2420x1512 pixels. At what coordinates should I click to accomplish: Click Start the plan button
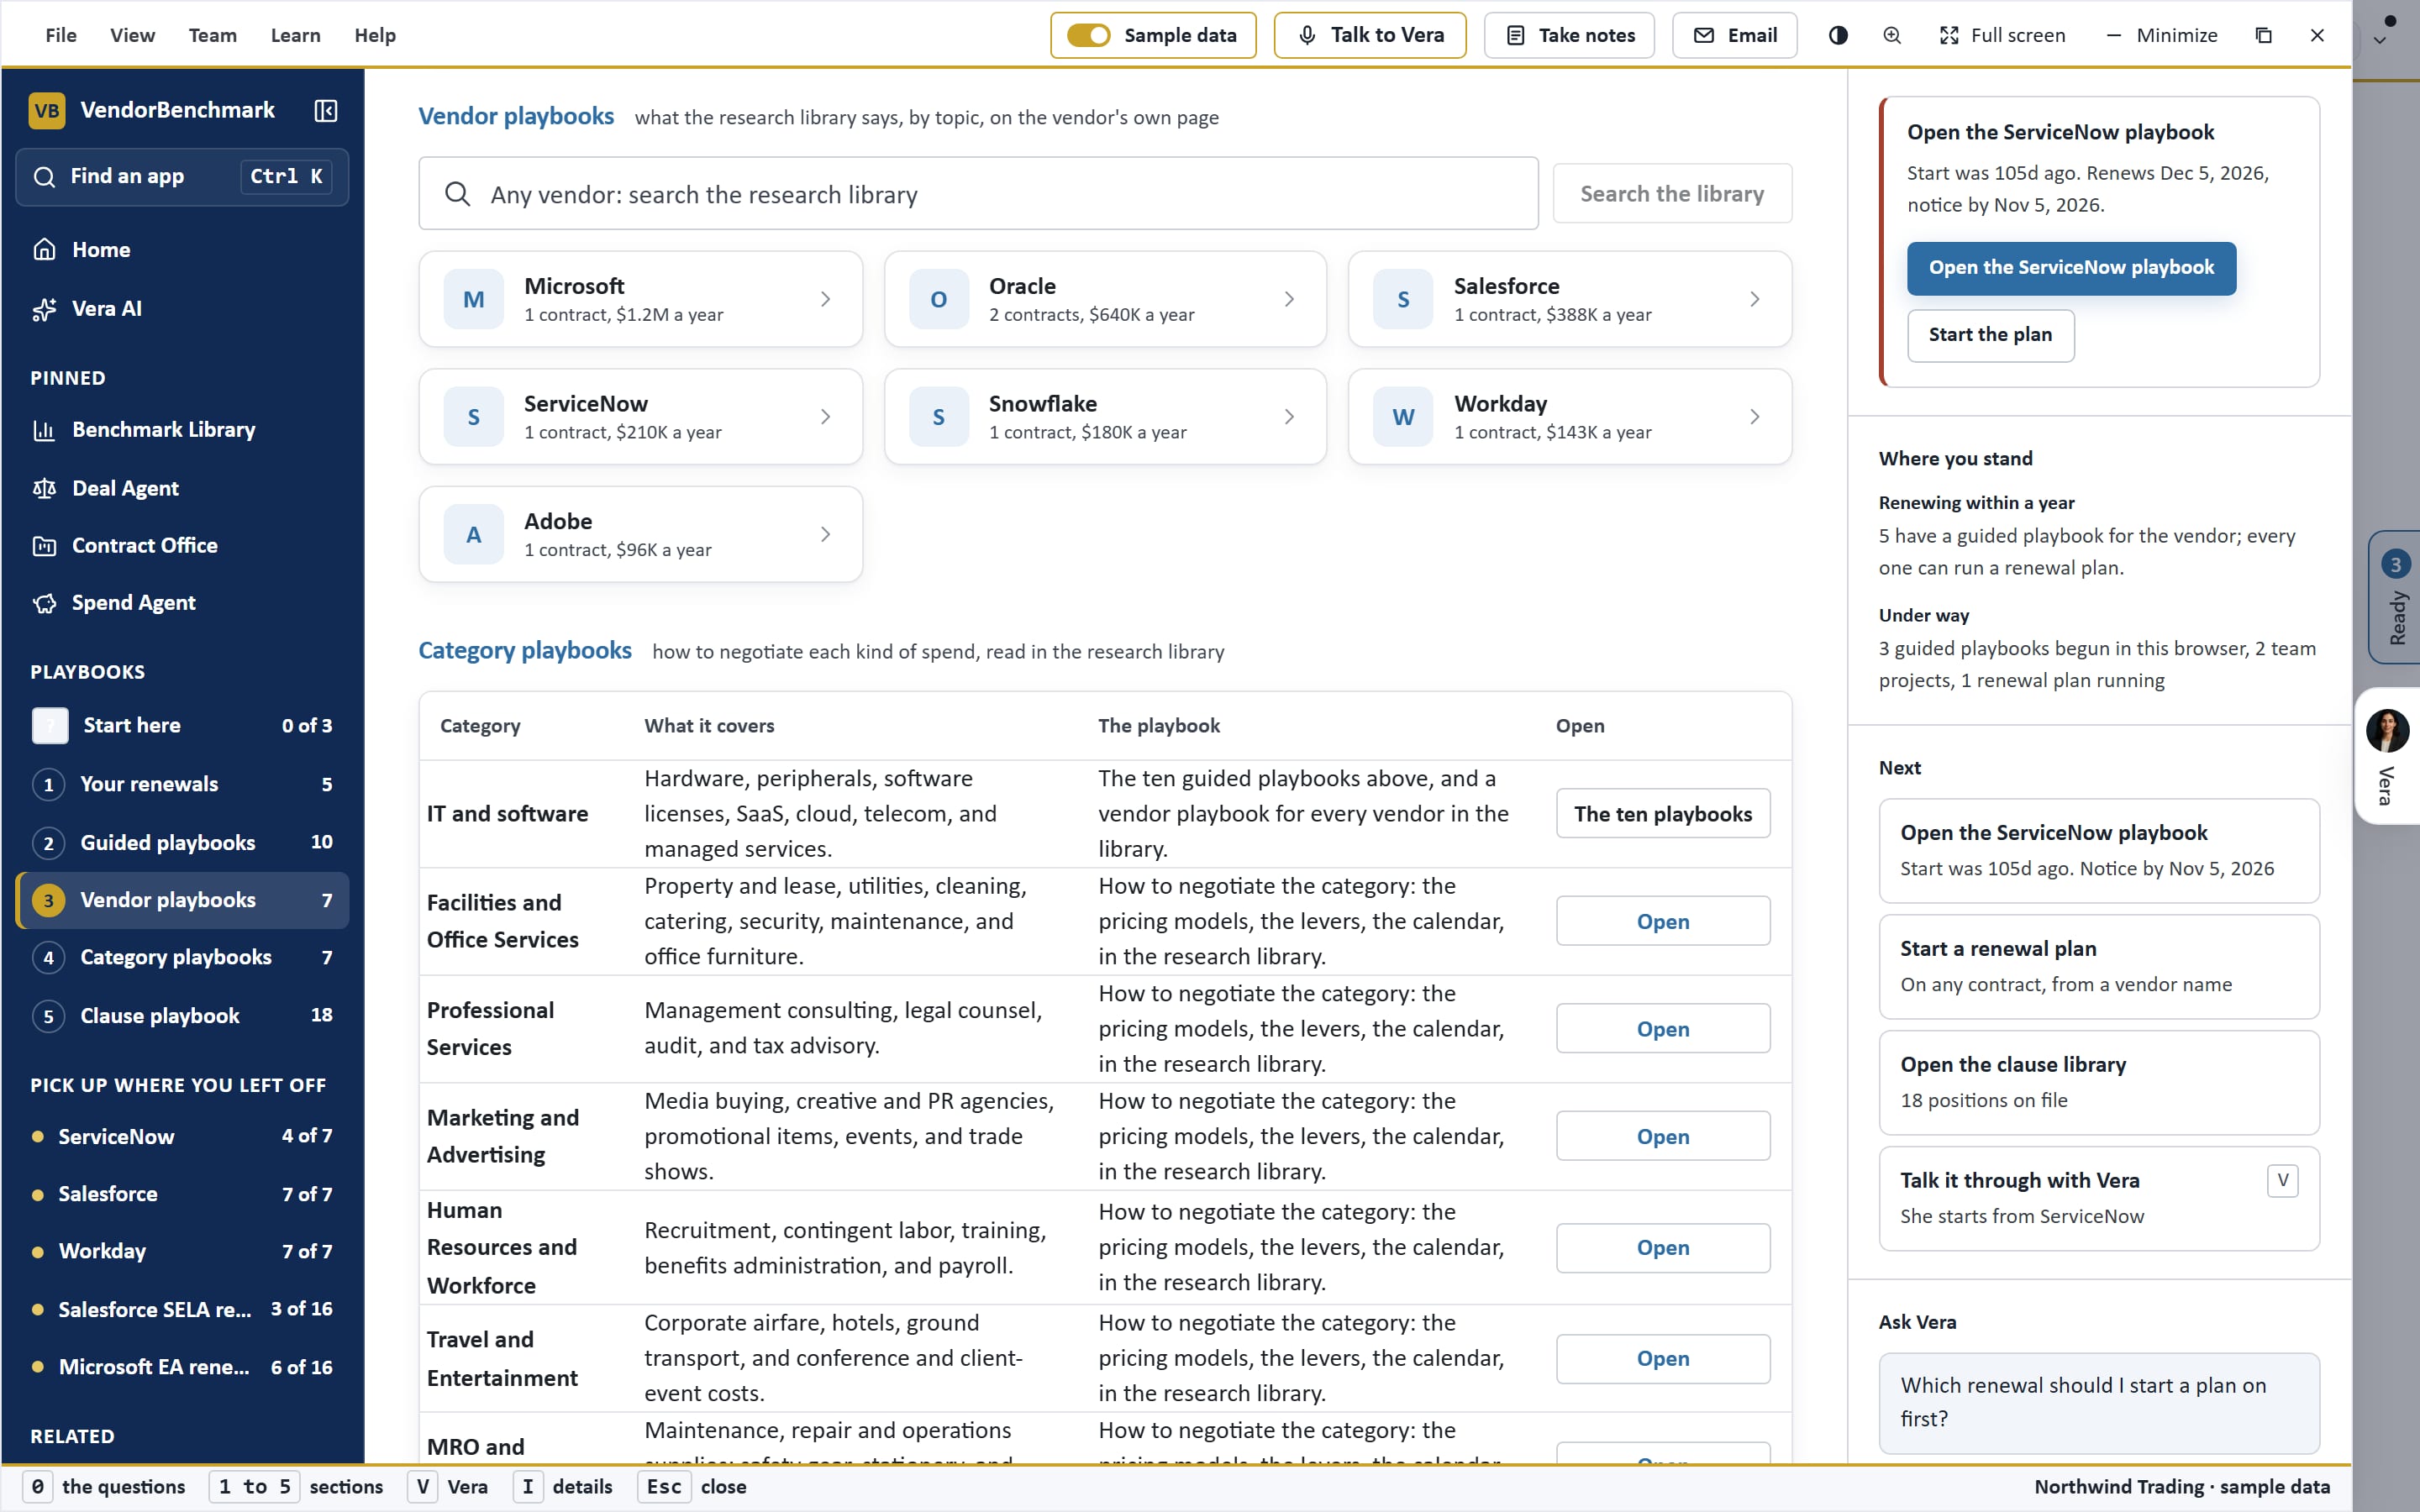(1990, 335)
